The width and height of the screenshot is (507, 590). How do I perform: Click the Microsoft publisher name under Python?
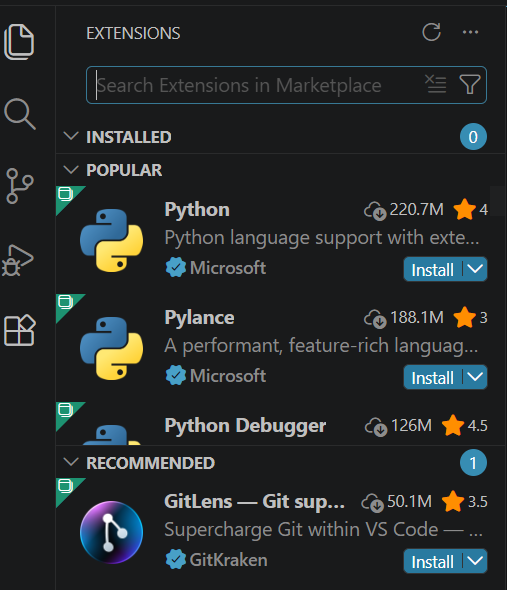tap(228, 268)
